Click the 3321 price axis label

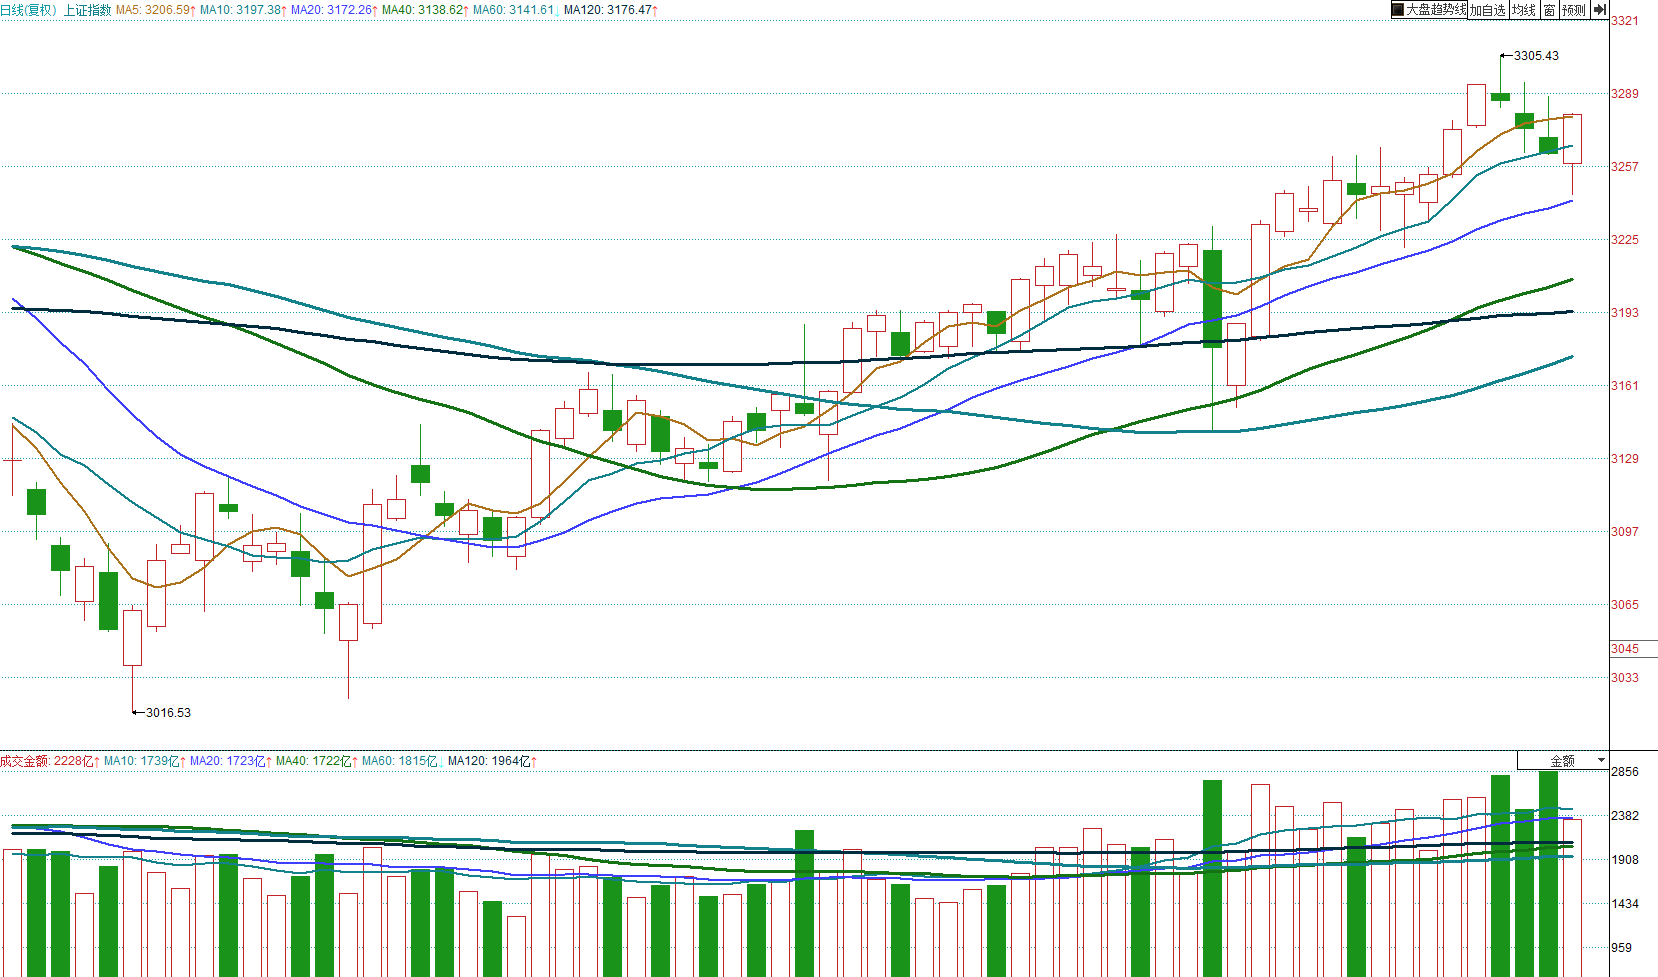[1625, 21]
